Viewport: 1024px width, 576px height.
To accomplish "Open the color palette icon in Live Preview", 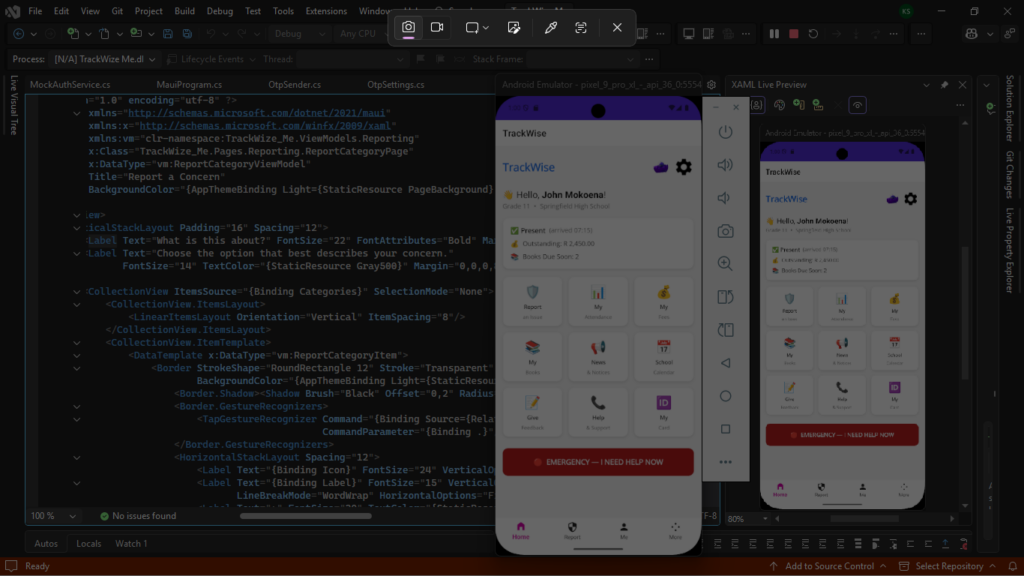I will 779,104.
